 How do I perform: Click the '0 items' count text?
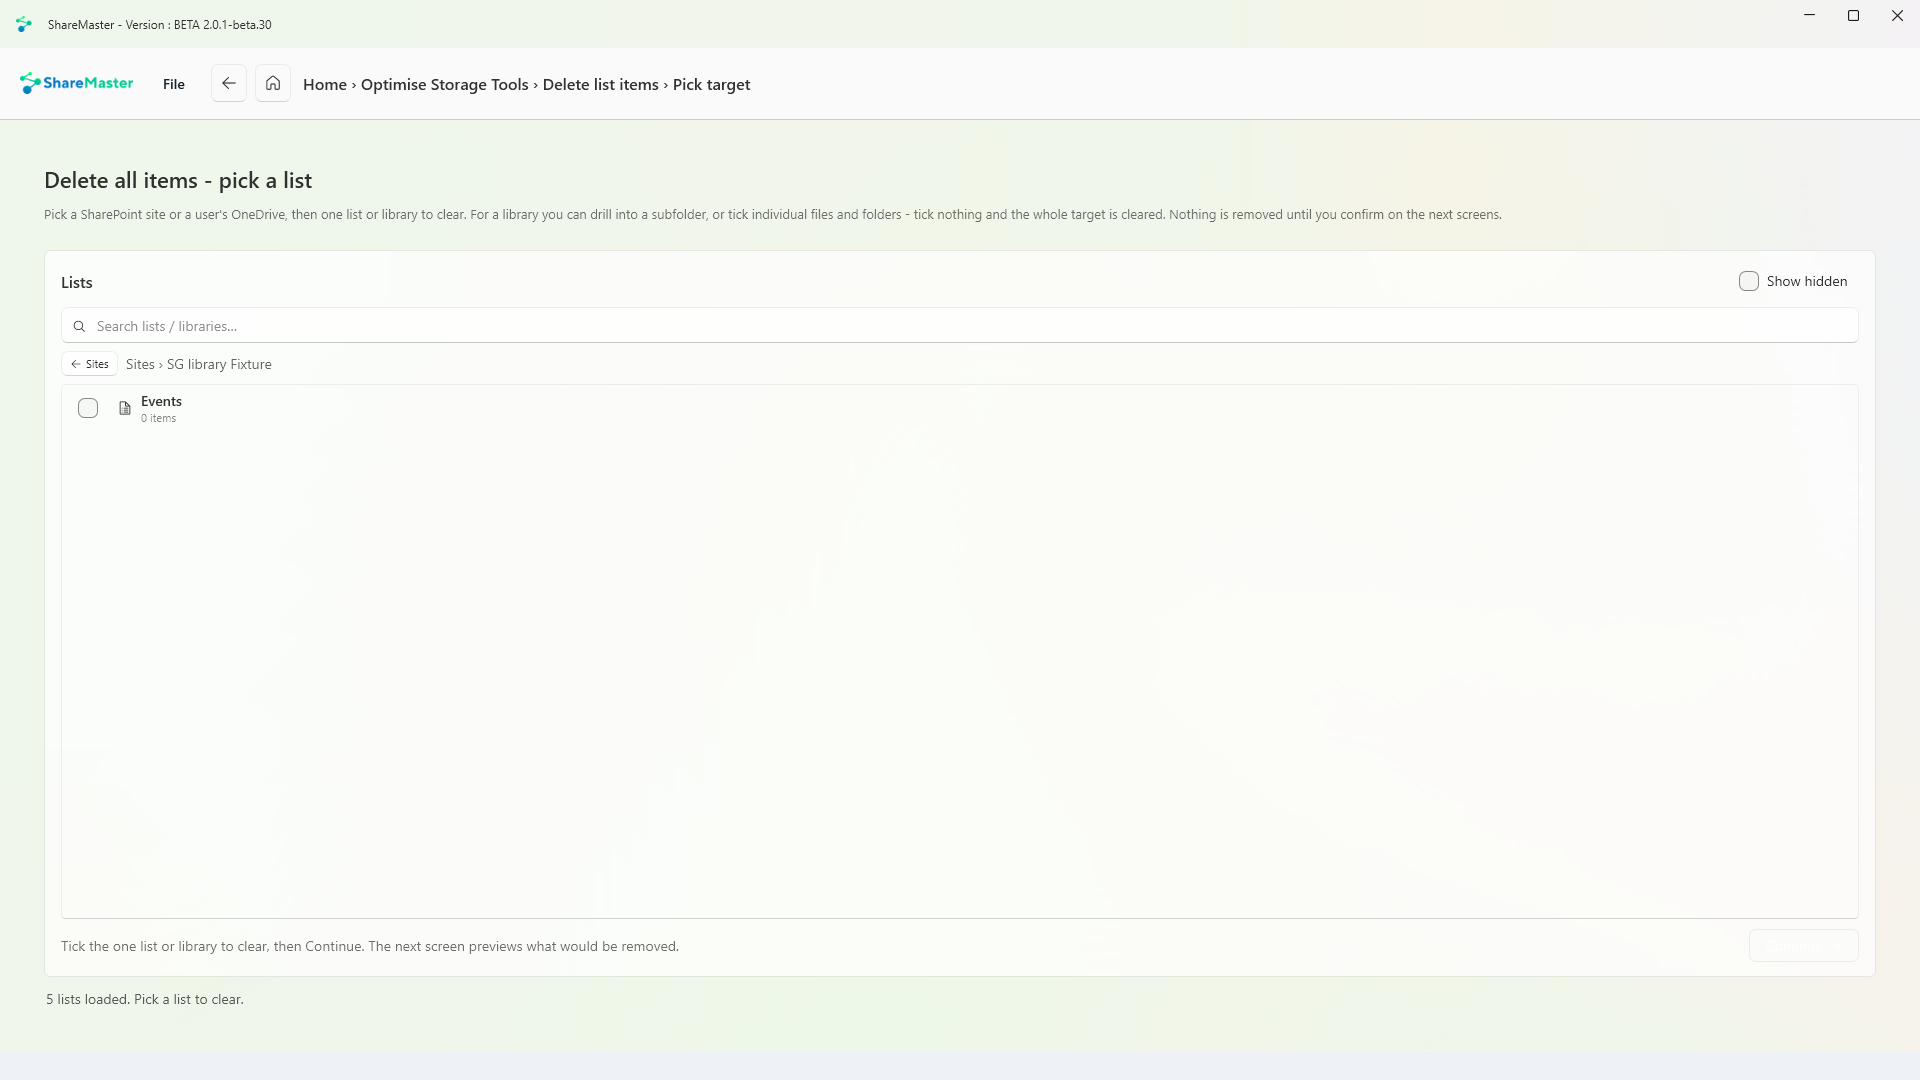point(158,418)
